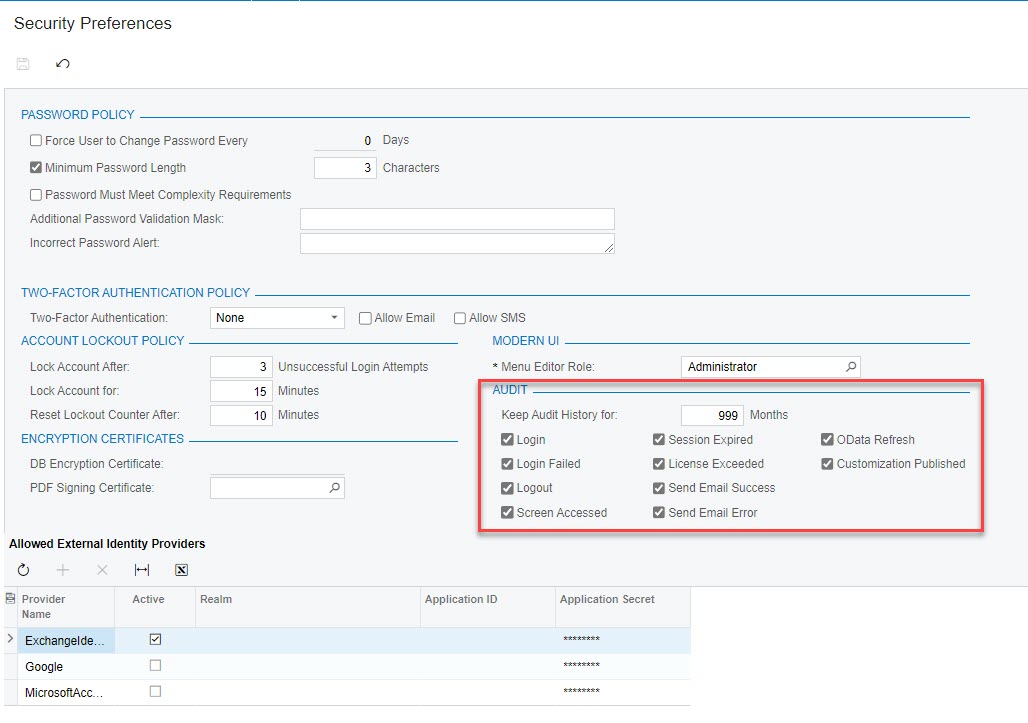Click the row arrow beside ExchangeIde
The height and width of the screenshot is (723, 1028).
[x=10, y=638]
